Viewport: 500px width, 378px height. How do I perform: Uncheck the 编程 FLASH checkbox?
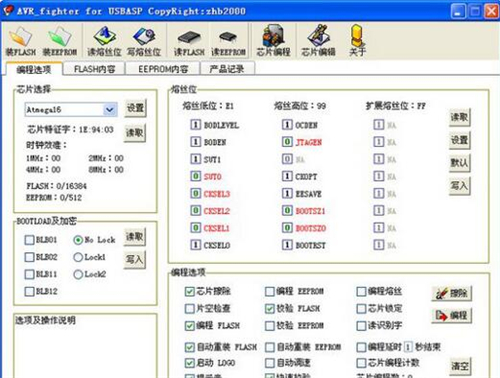[x=189, y=325]
